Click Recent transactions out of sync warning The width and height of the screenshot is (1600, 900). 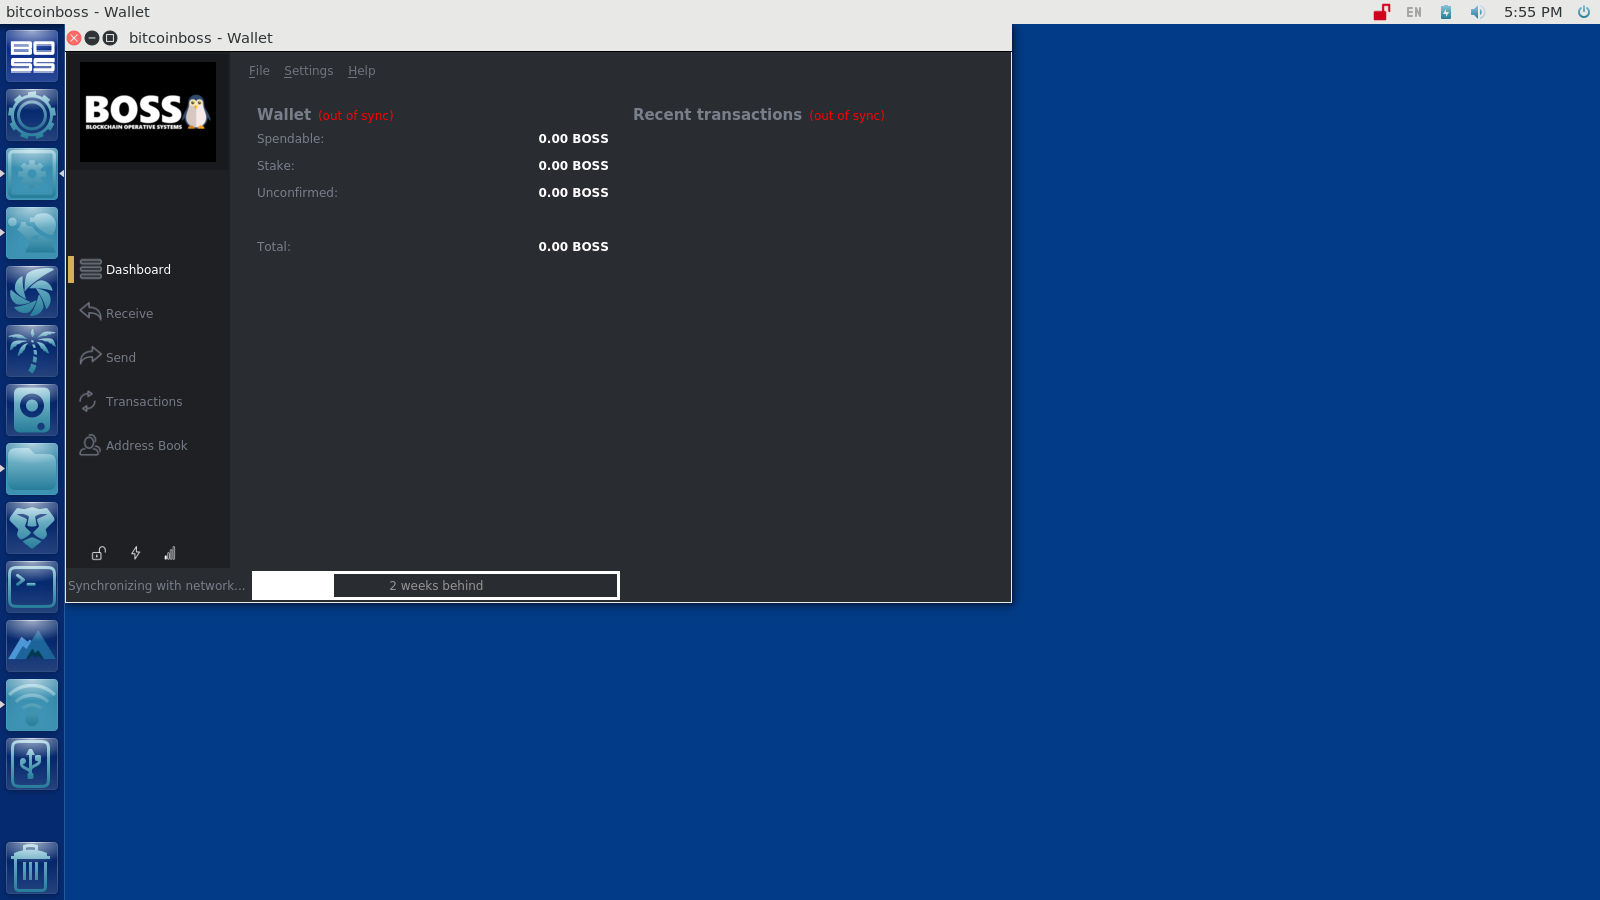847,116
